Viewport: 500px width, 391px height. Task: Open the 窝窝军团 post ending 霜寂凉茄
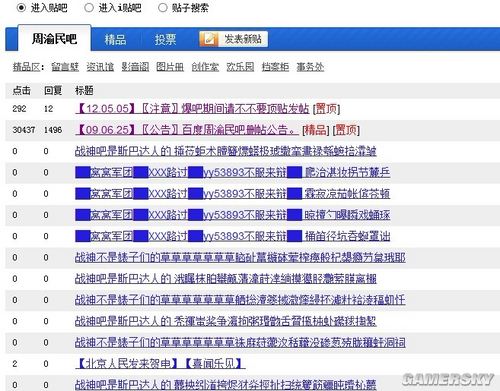(x=233, y=193)
